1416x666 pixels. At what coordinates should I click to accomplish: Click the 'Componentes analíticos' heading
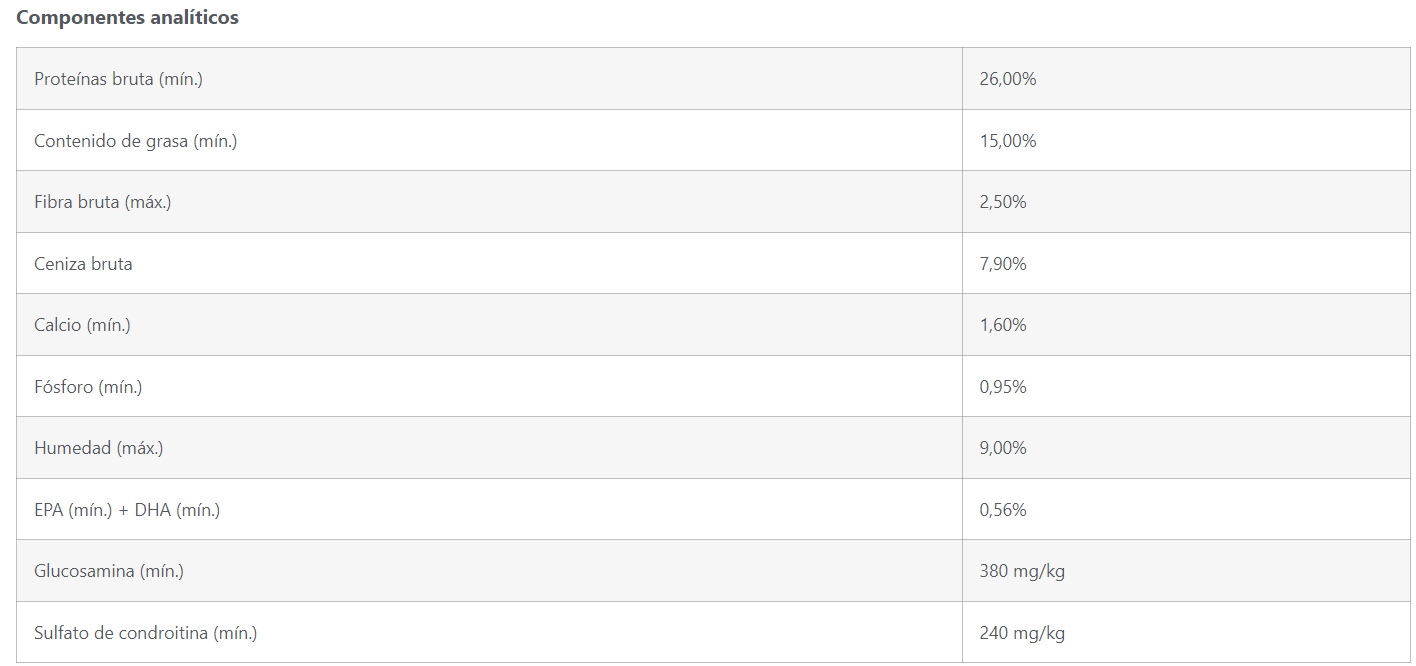[127, 18]
